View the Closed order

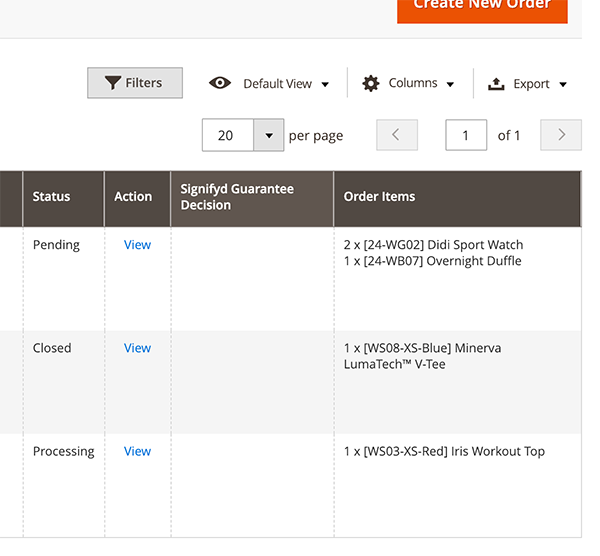pos(137,348)
